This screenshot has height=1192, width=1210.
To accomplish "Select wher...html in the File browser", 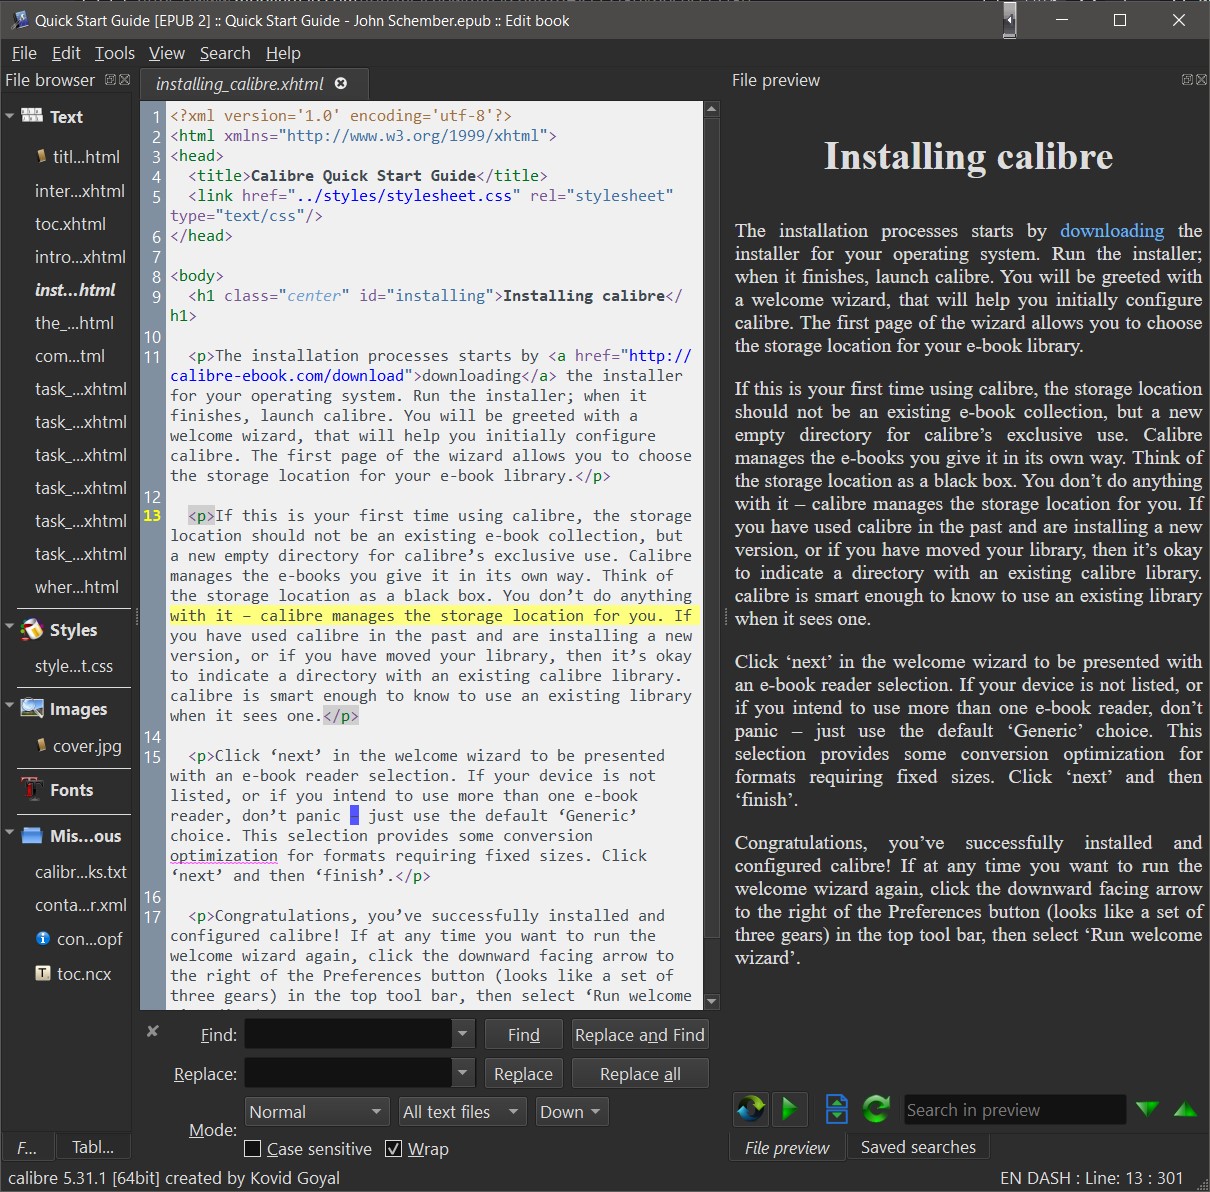I will [x=77, y=587].
